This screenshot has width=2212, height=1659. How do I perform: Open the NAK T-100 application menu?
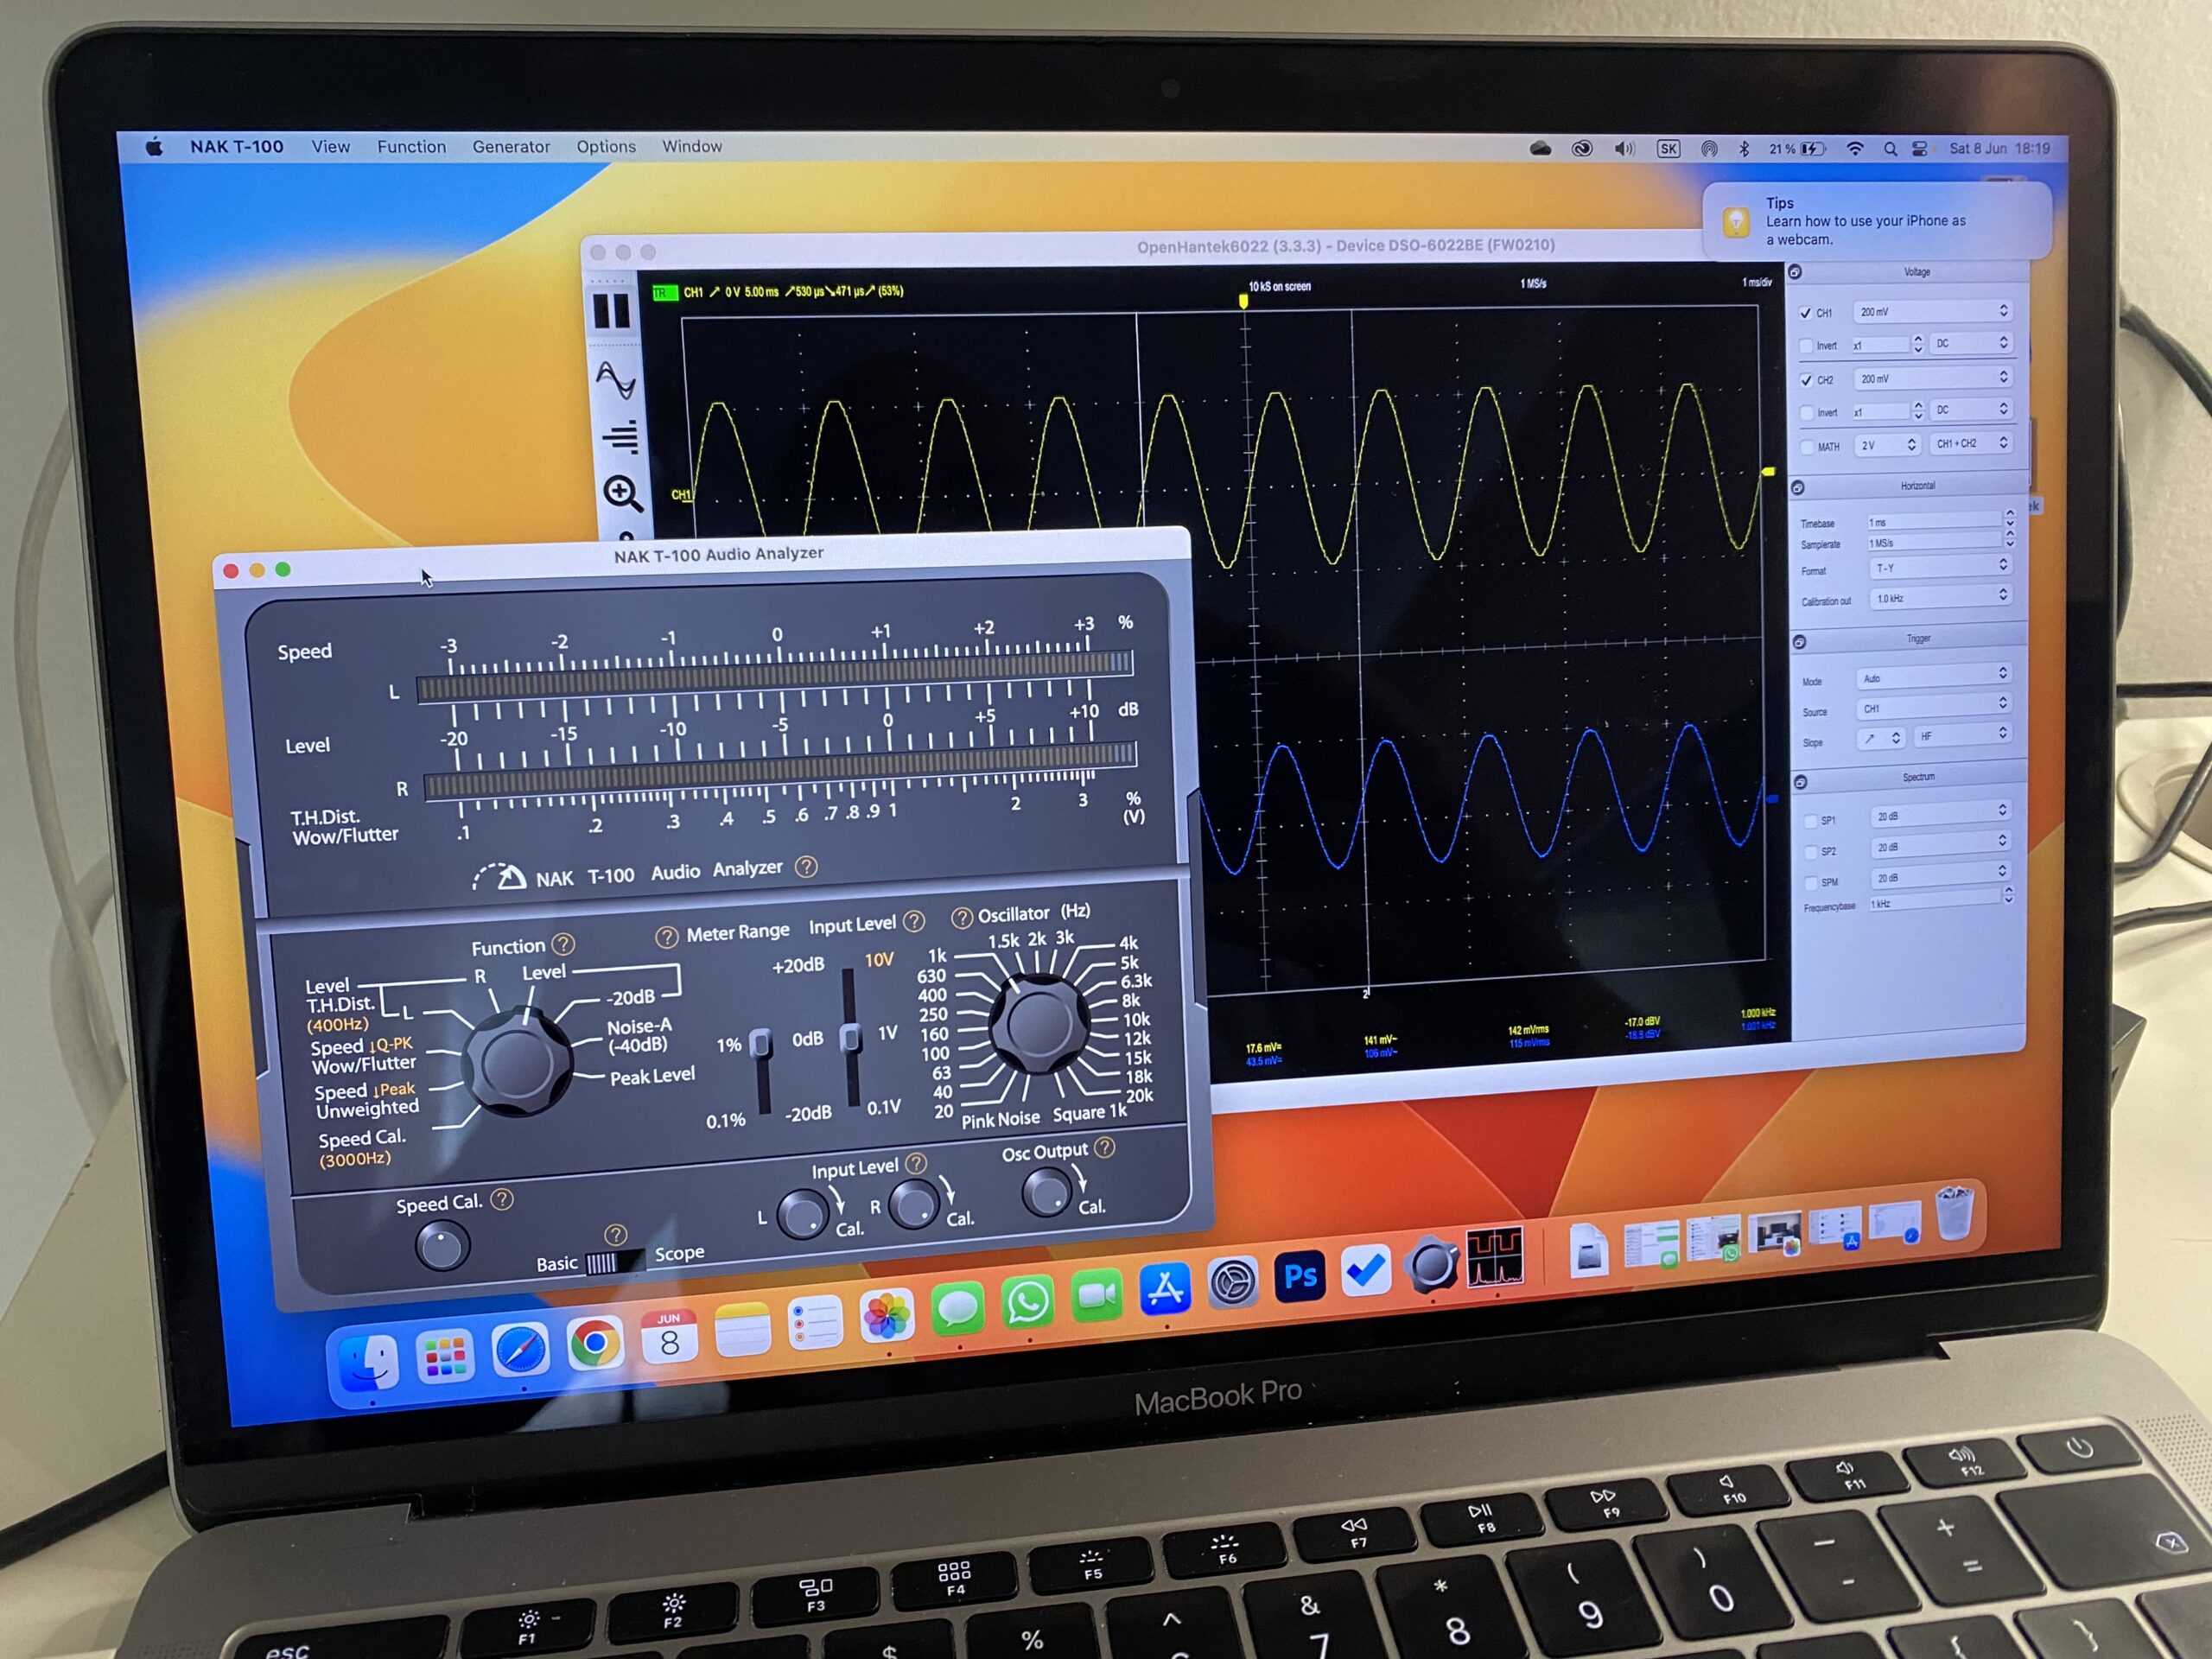point(237,147)
